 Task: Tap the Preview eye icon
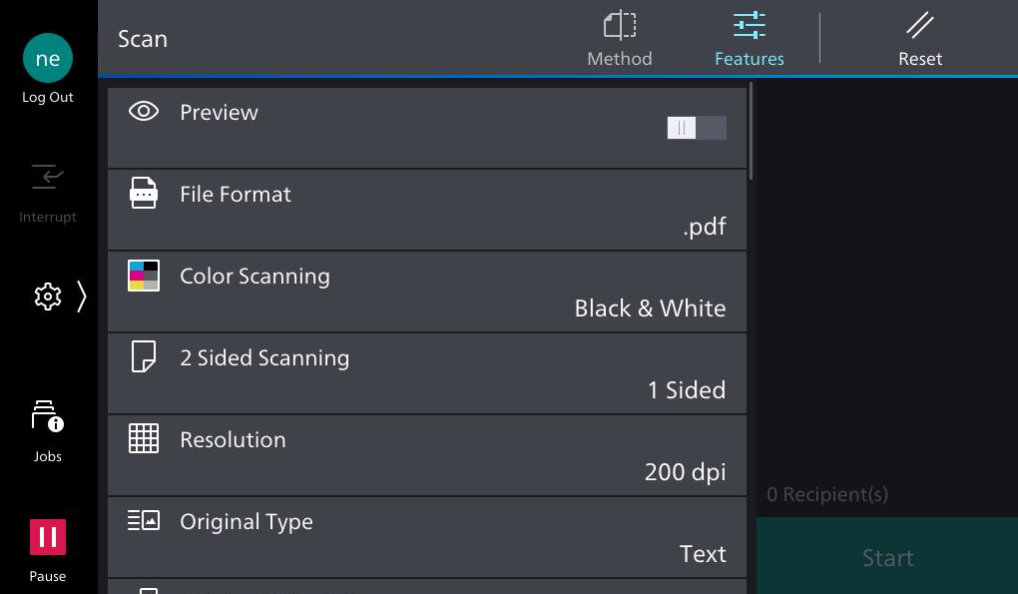[144, 112]
